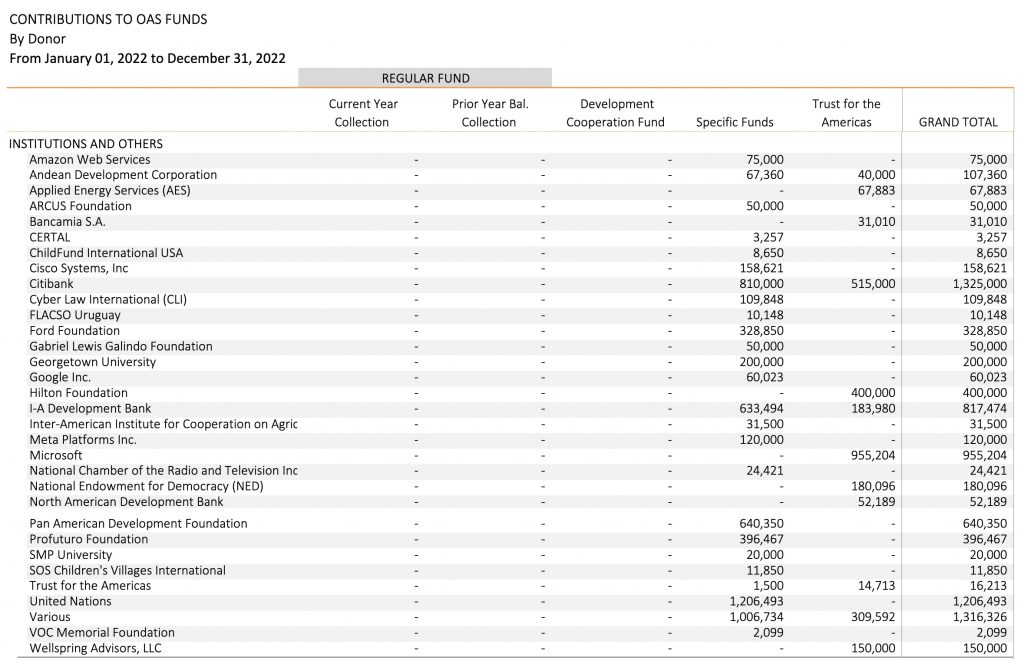Click United Nations specific funds value 1,206,493
Screen dimensions: 1024x671
(x=756, y=602)
